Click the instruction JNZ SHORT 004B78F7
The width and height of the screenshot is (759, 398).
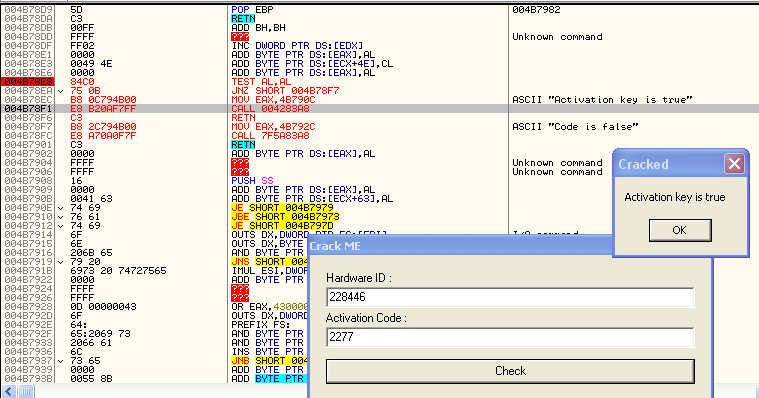(x=286, y=91)
